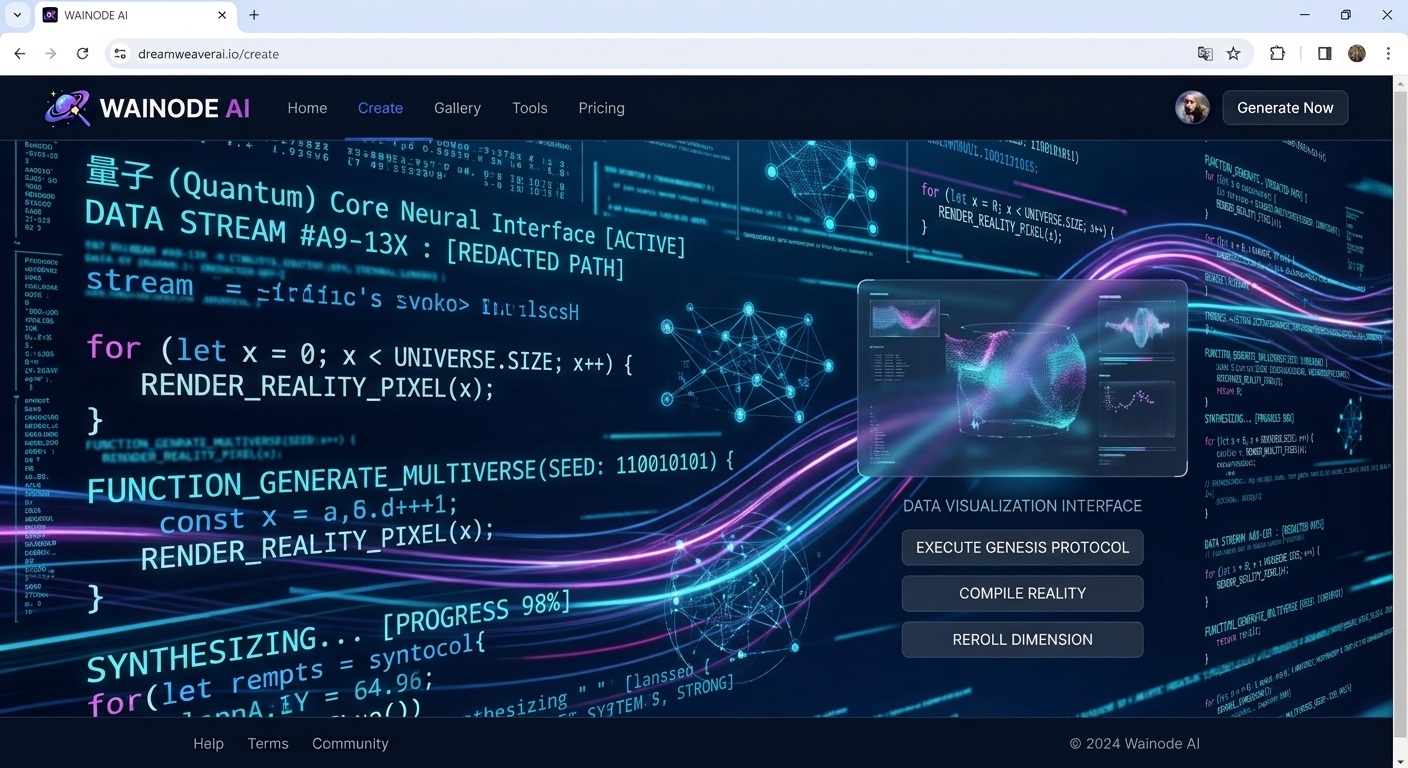Image resolution: width=1408 pixels, height=768 pixels.
Task: Open the Help footer link
Action: tap(208, 744)
